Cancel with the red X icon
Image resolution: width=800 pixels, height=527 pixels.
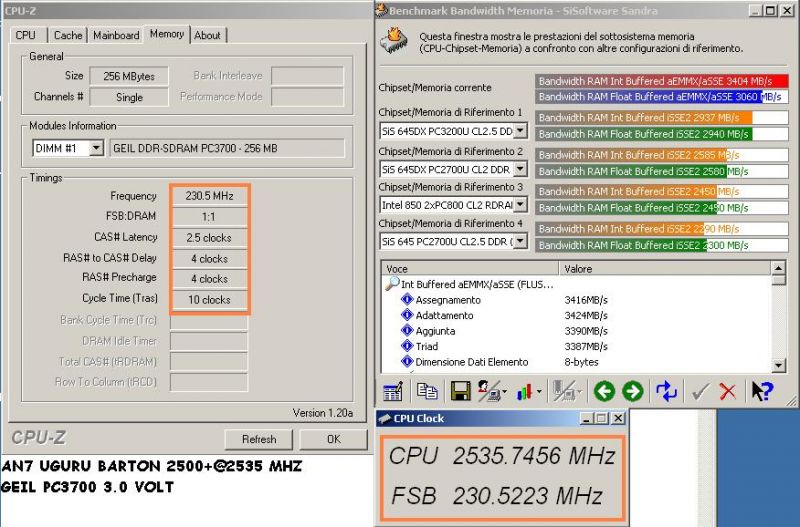[x=728, y=392]
